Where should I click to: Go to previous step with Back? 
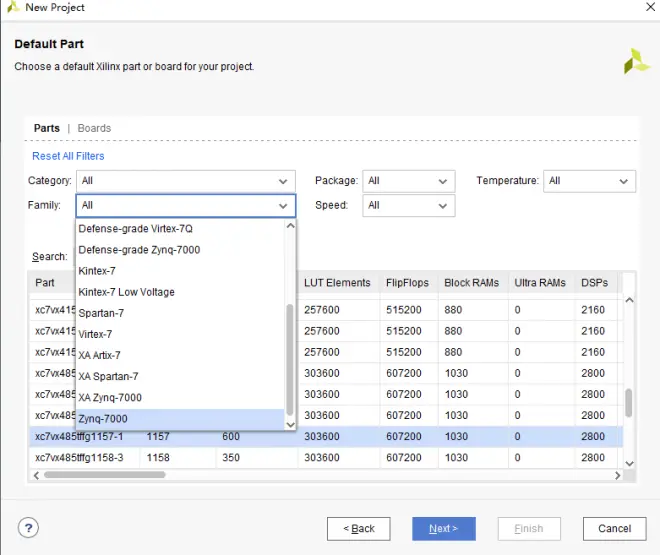tap(359, 528)
